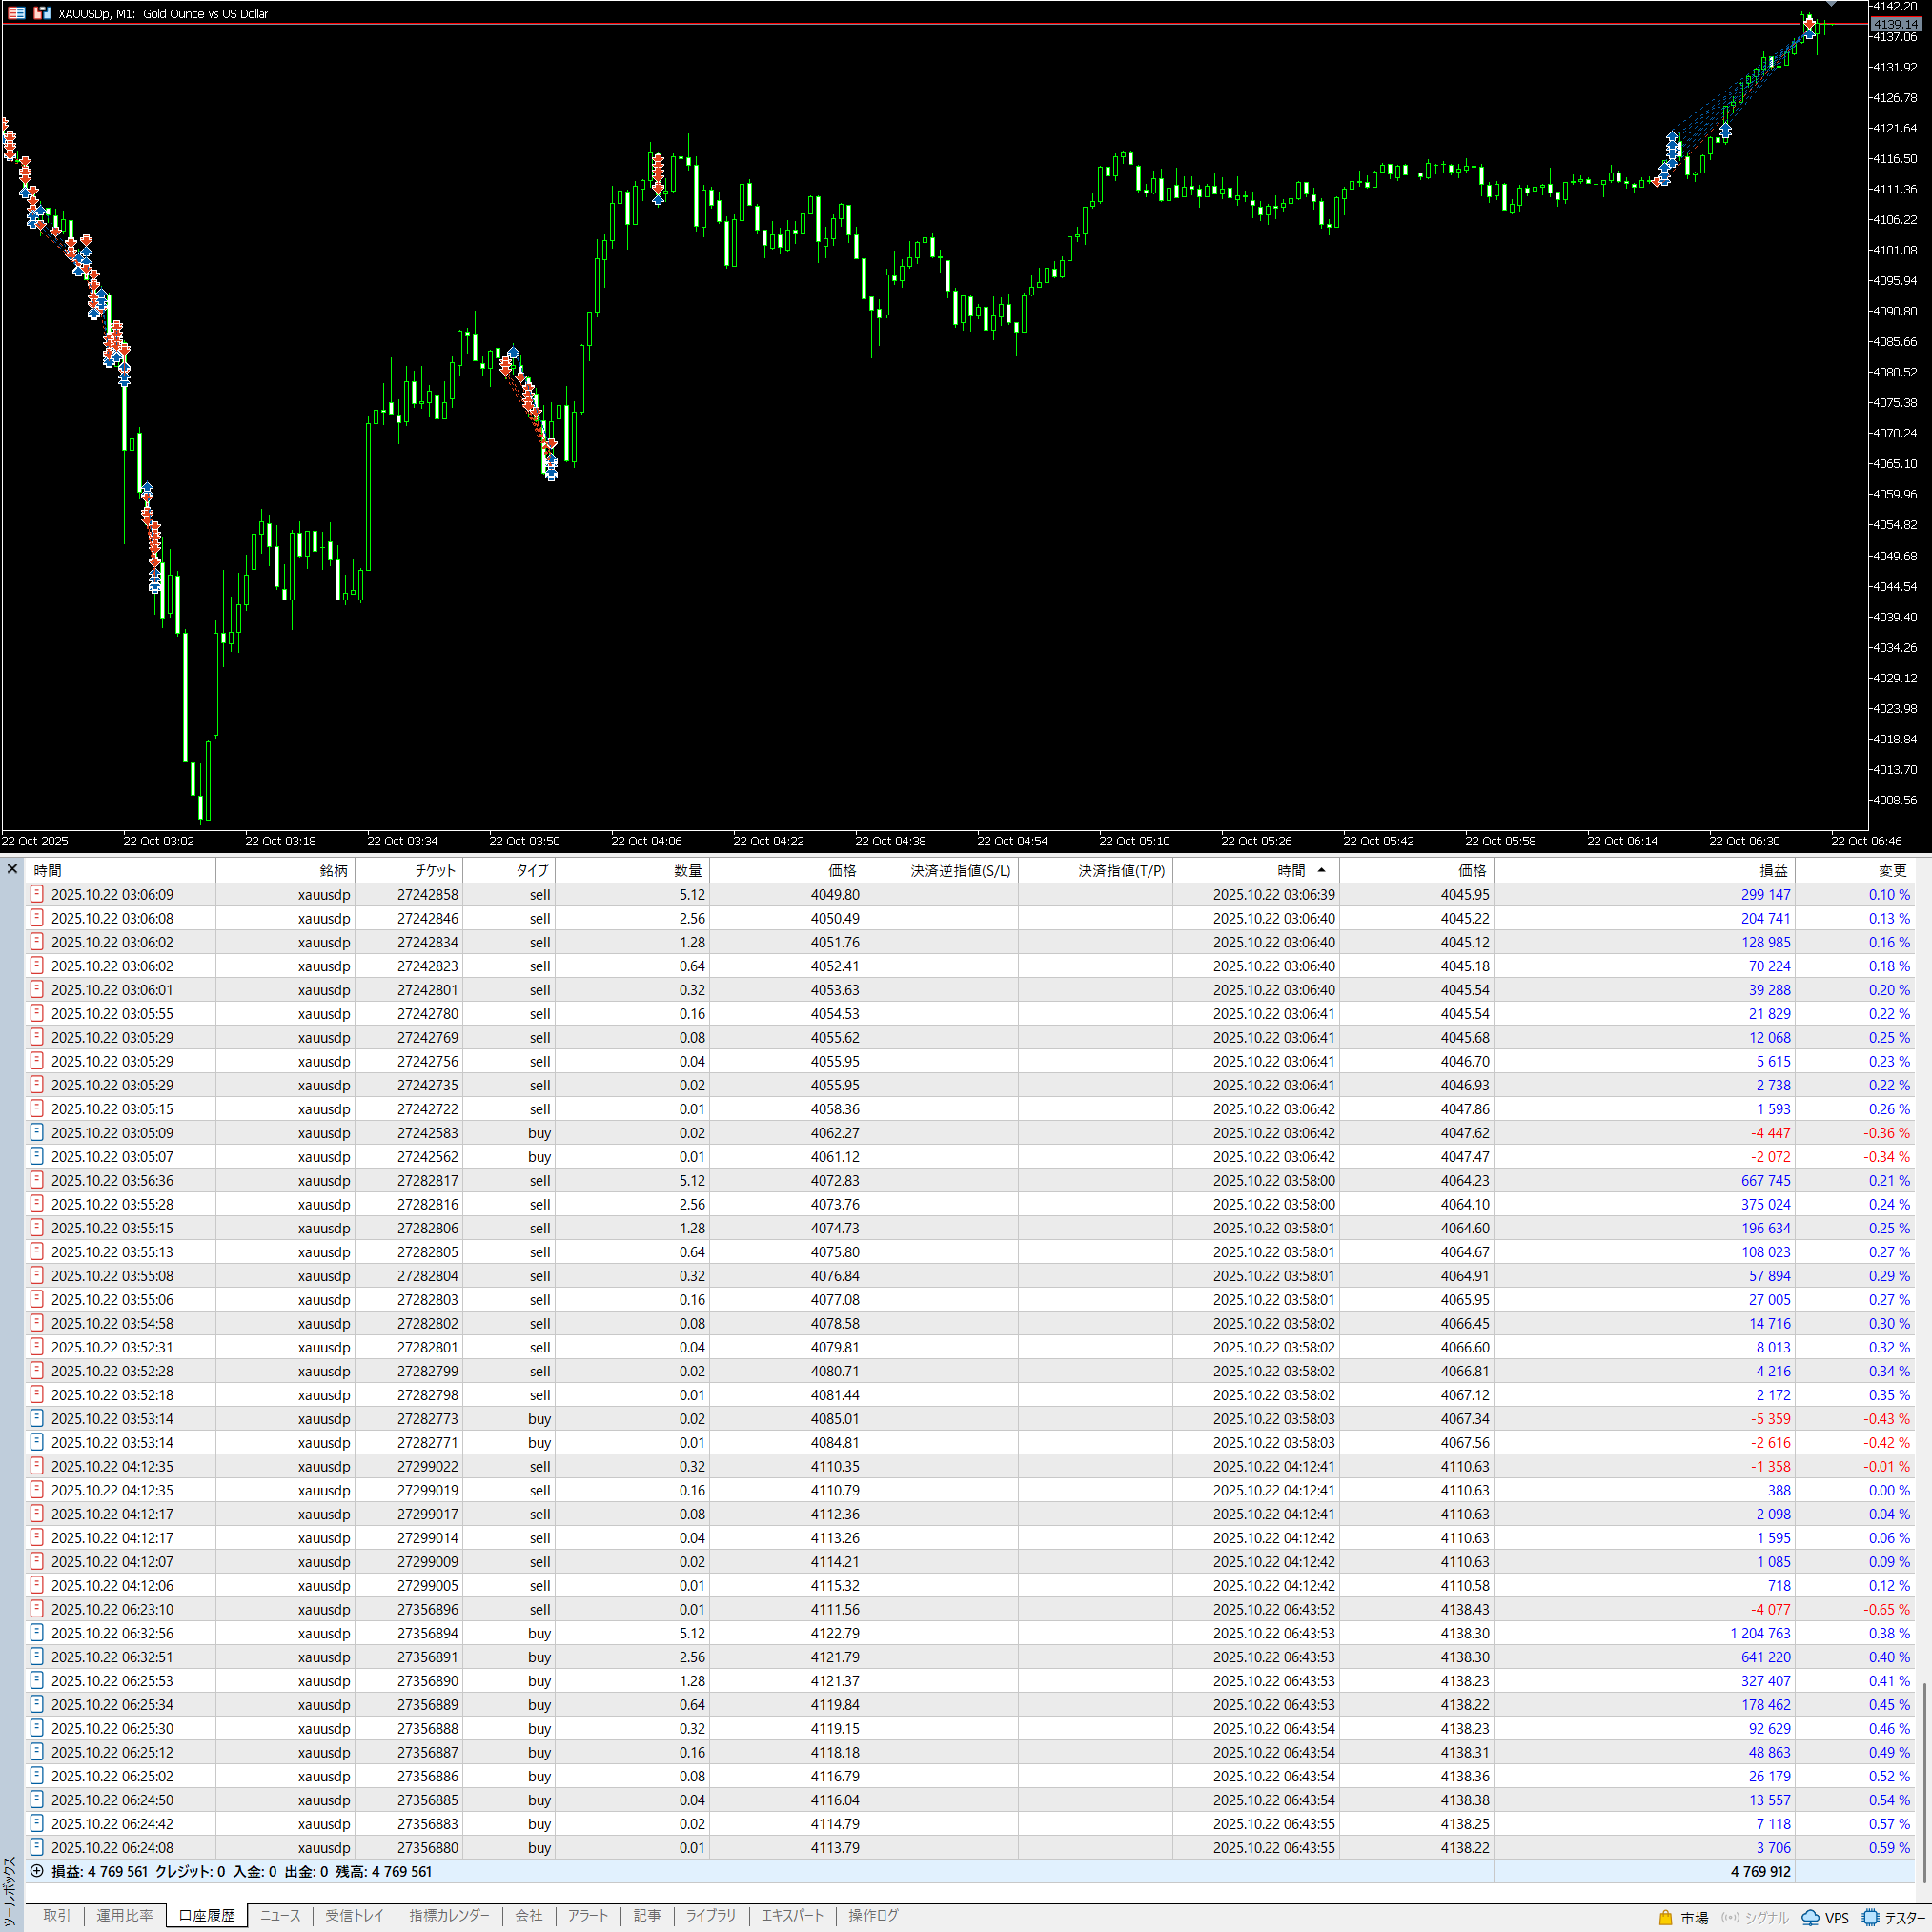Click the one-click trading panel icon
Image resolution: width=1932 pixels, height=1932 pixels.
42,13
